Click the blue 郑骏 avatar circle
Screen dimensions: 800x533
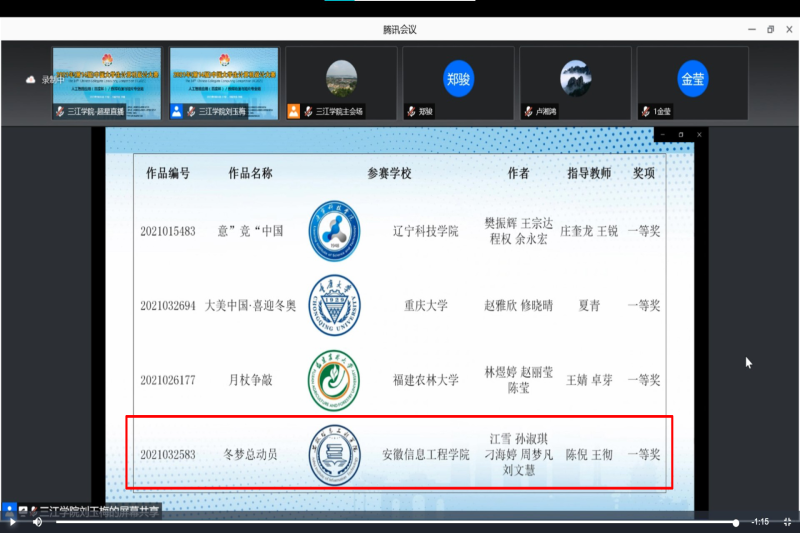coord(458,78)
